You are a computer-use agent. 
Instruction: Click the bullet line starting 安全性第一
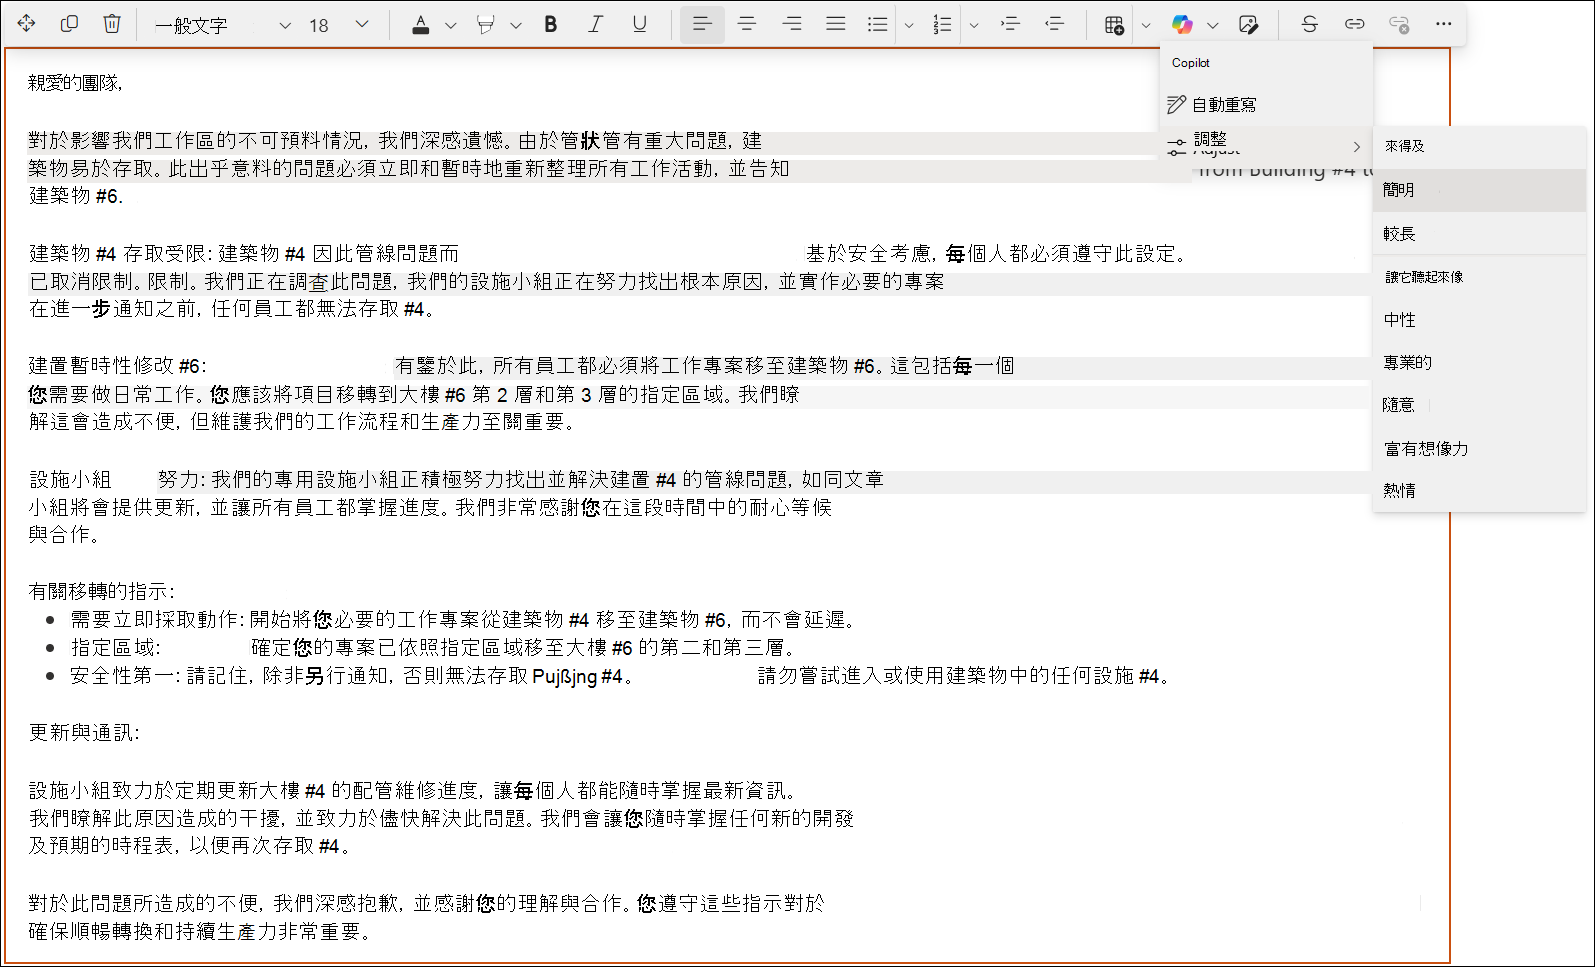620,676
